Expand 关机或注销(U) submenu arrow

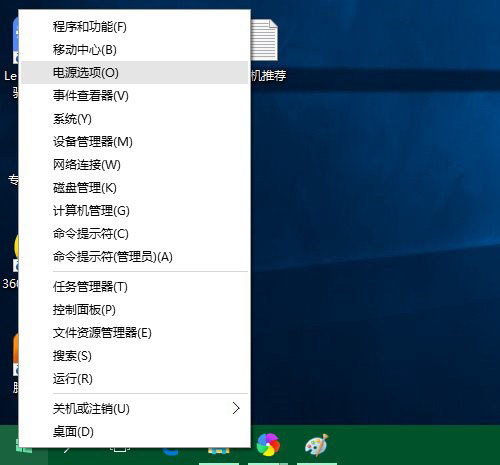236,408
